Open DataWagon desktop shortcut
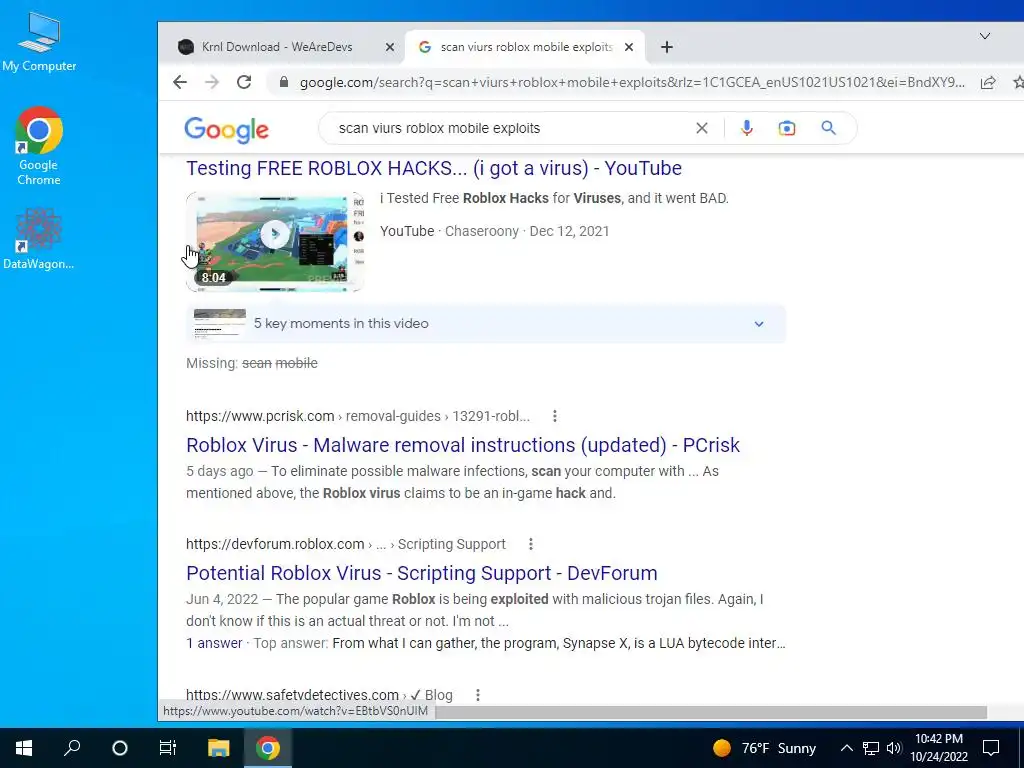1024x768 pixels. coord(39,238)
